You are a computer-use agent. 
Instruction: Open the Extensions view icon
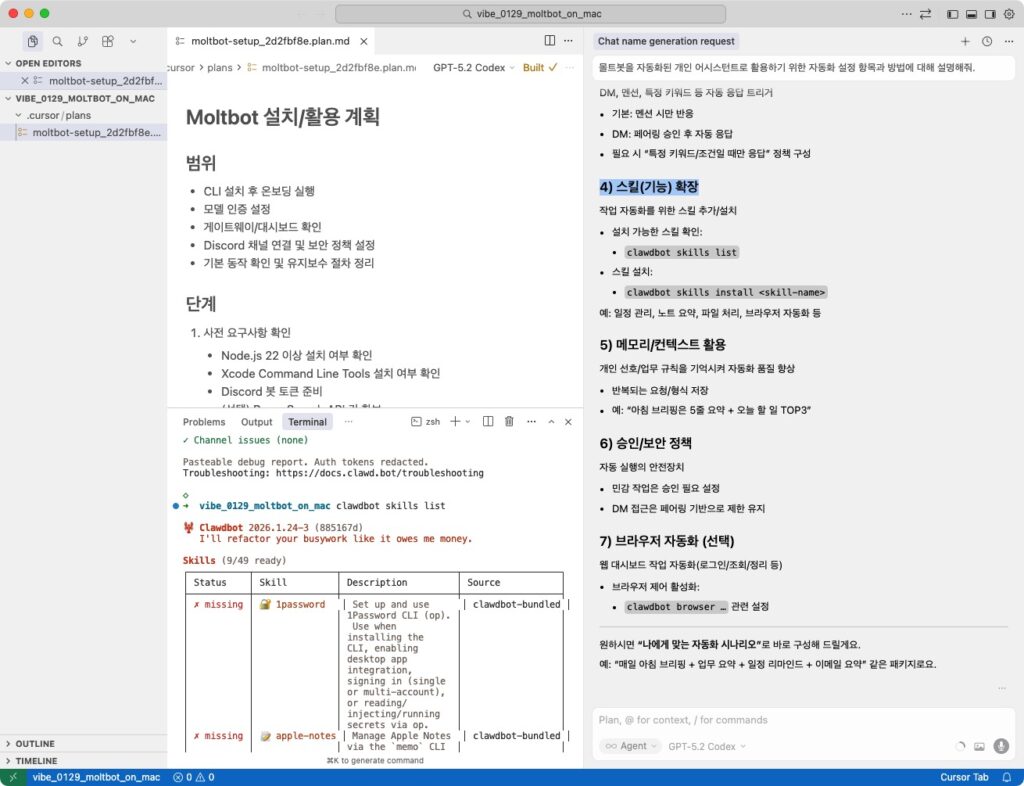point(108,41)
